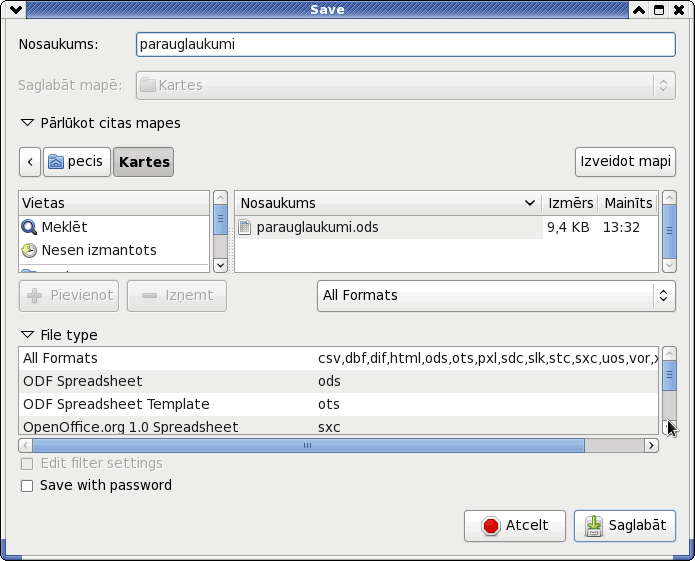The width and height of the screenshot is (695, 561).
Task: Click the back arrow path button
Action: (30, 162)
